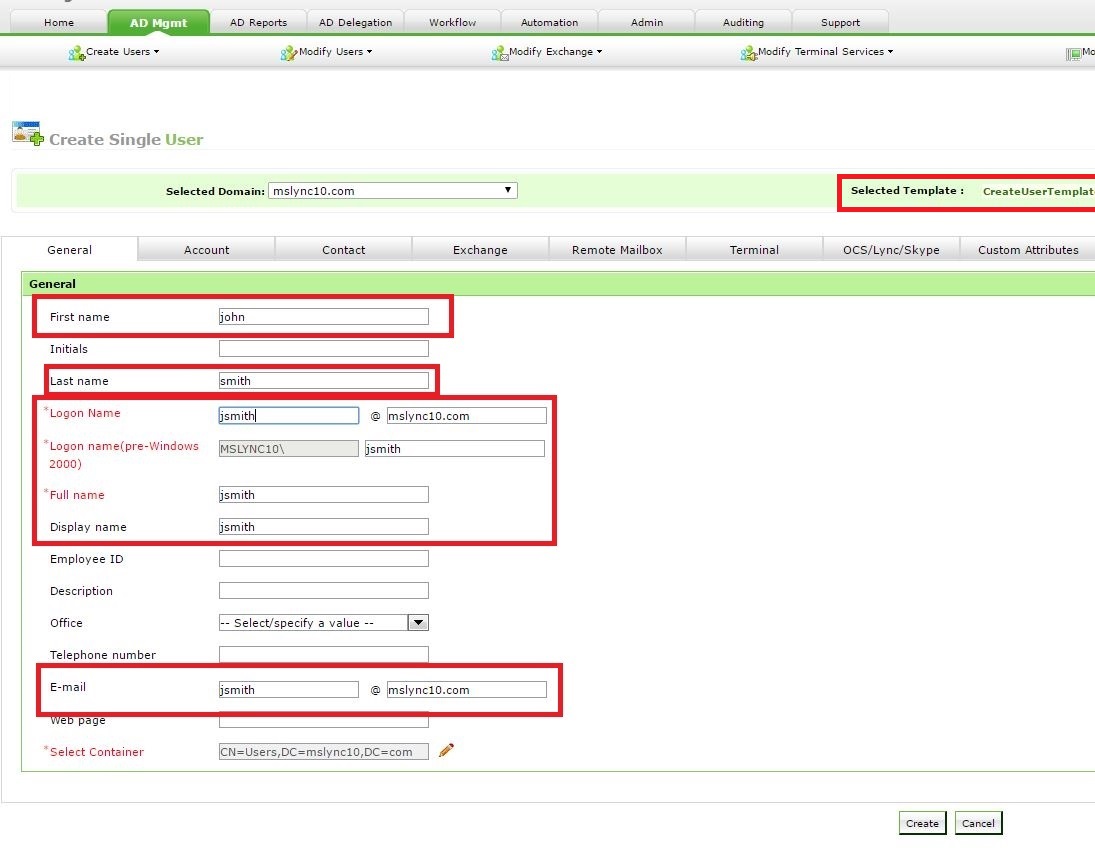Click the Cancel button

978,823
